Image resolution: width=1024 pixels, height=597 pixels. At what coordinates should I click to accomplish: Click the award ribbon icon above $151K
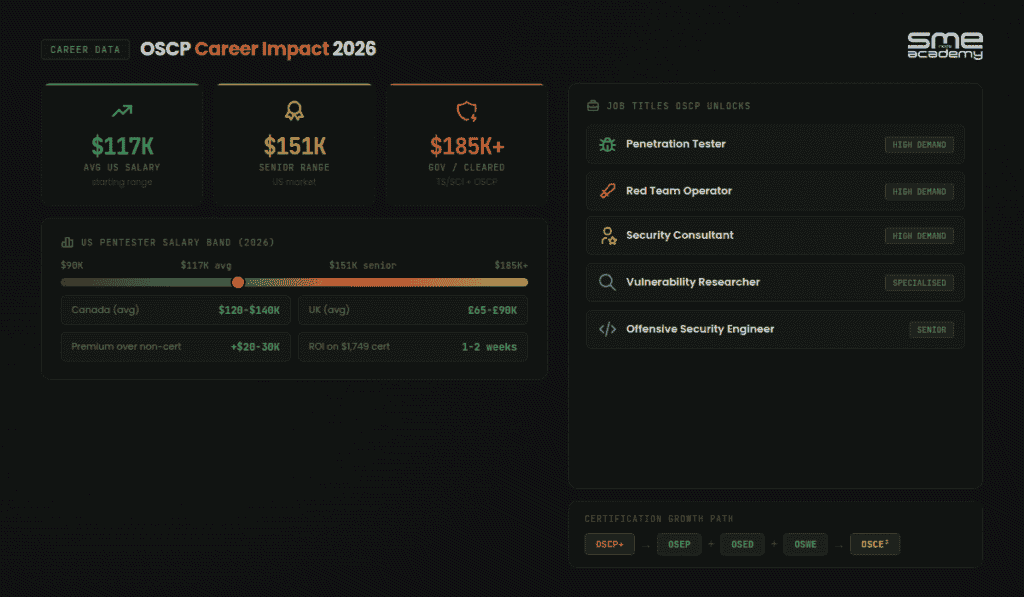tap(295, 111)
